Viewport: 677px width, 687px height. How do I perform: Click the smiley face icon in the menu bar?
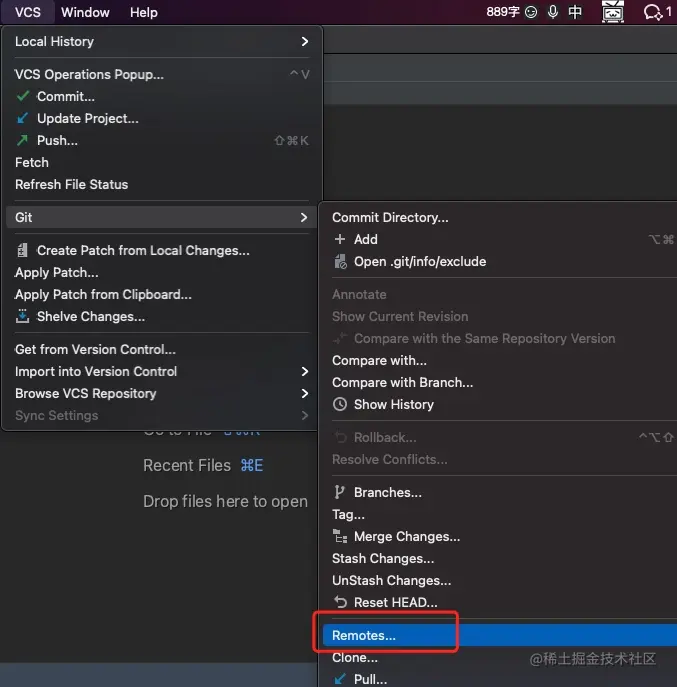point(531,12)
